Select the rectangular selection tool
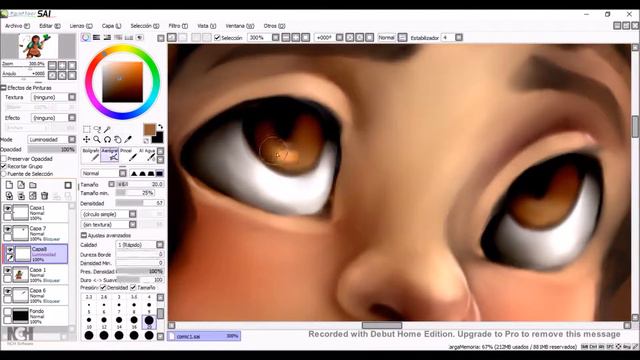640x360 pixels. [87, 129]
